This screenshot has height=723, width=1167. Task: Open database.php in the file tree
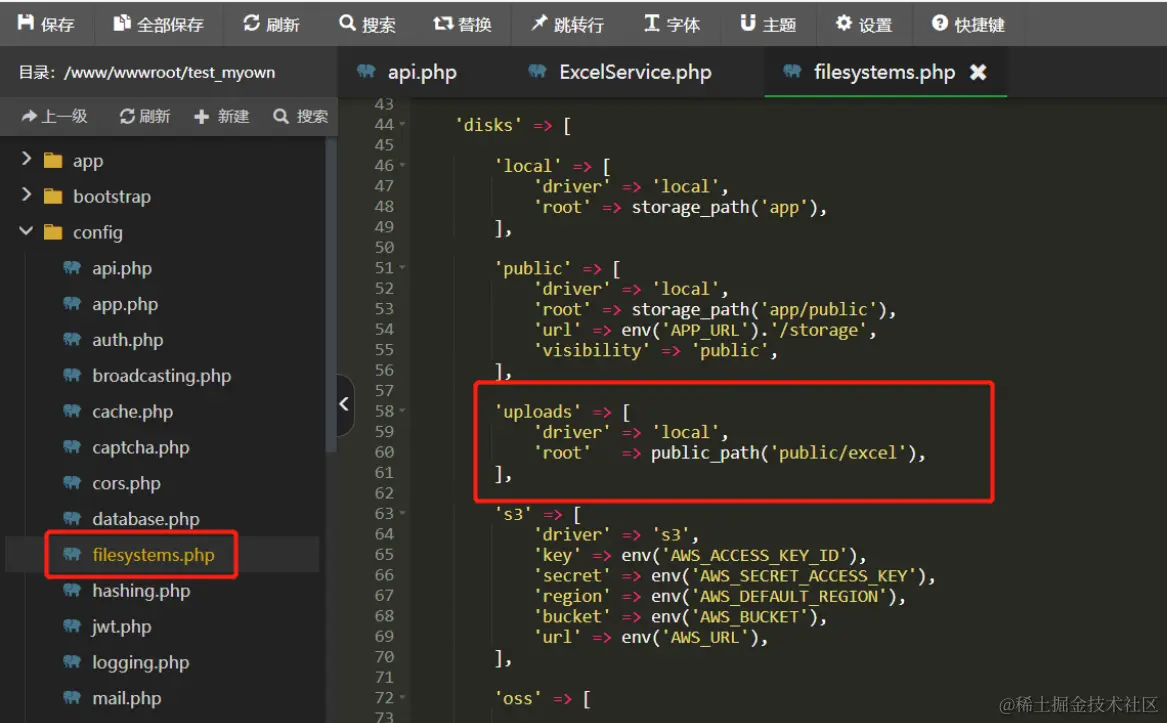146,518
